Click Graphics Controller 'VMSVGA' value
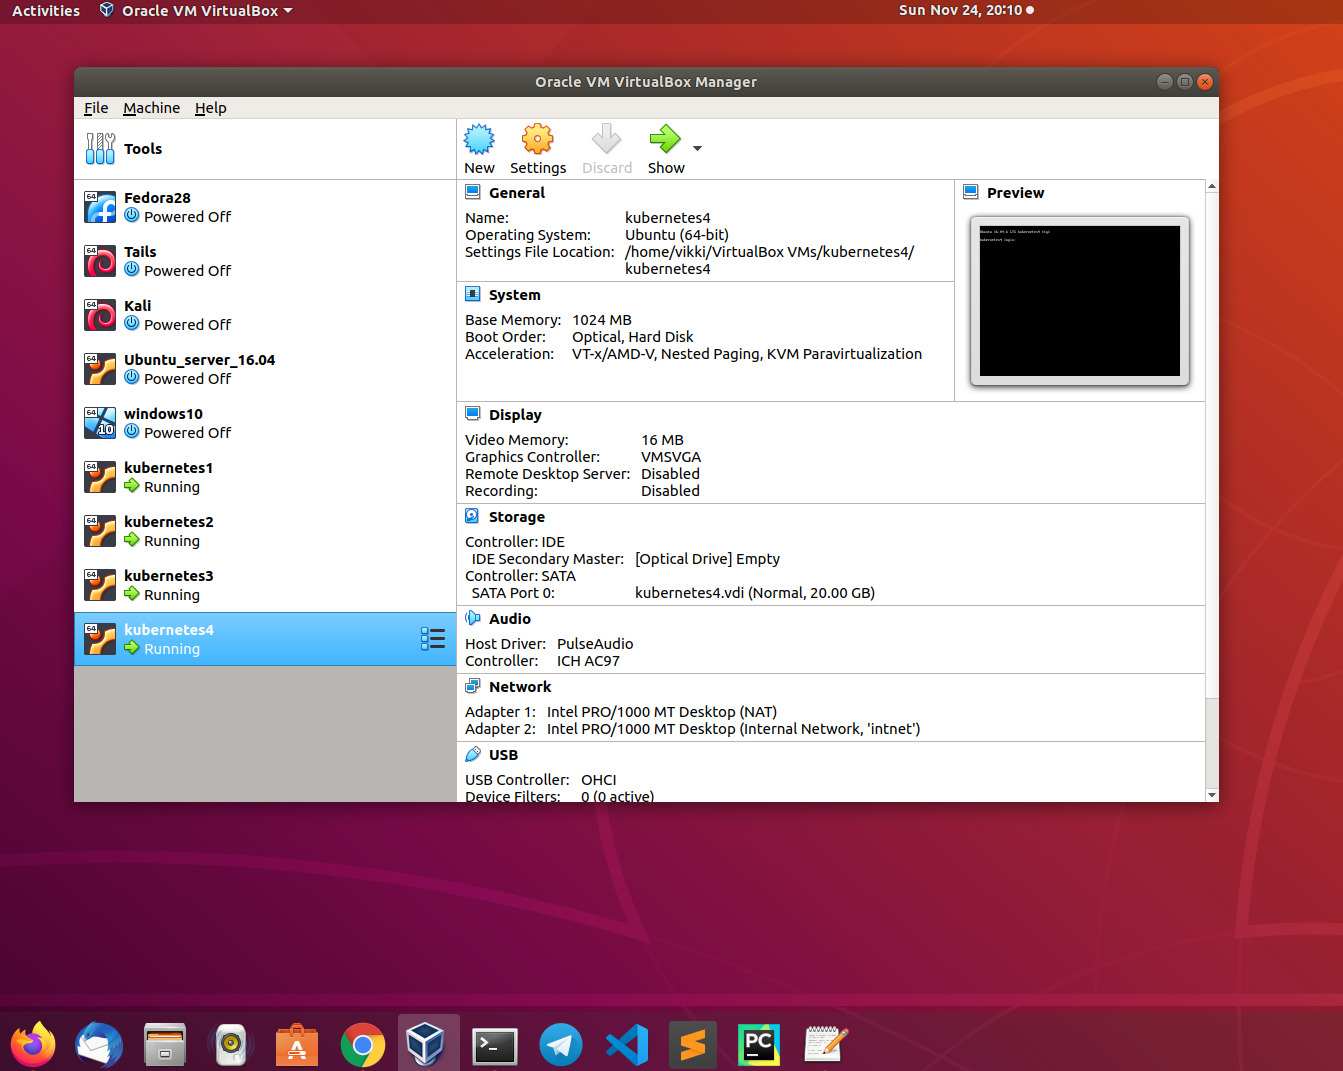 click(x=671, y=457)
